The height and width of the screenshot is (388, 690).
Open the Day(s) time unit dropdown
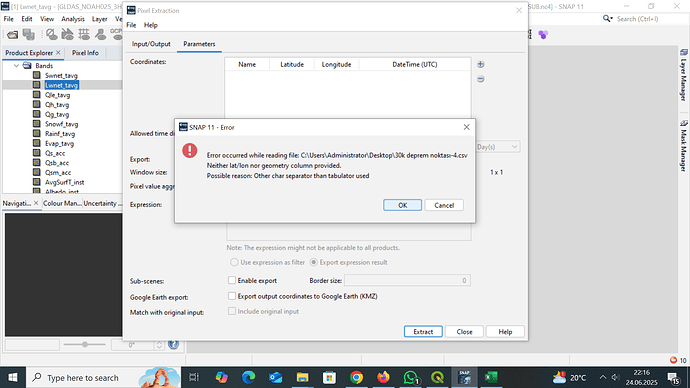click(x=498, y=146)
